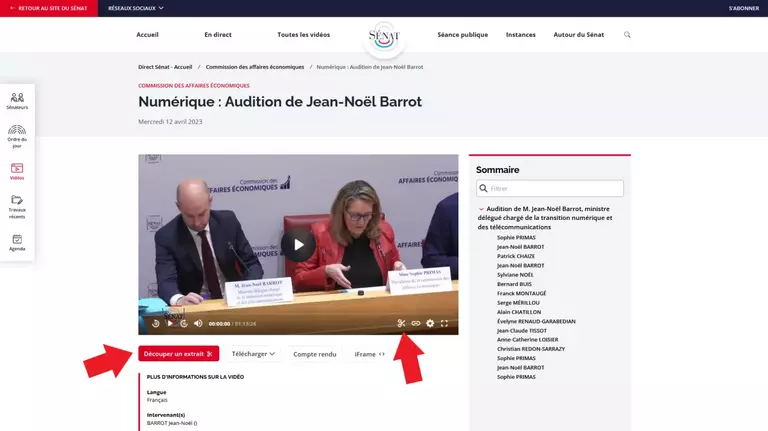Enter fullscreen video mode
The width and height of the screenshot is (768, 431).
tap(445, 323)
